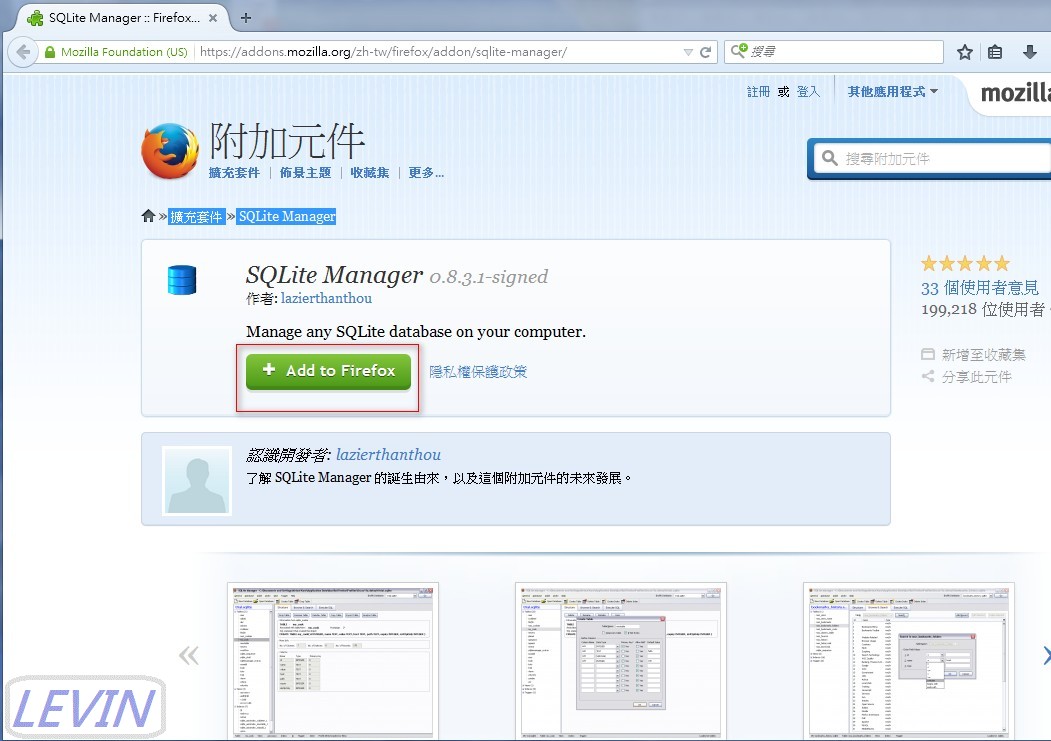
Task: Click the Add to Firefox button
Action: pyautogui.click(x=328, y=372)
